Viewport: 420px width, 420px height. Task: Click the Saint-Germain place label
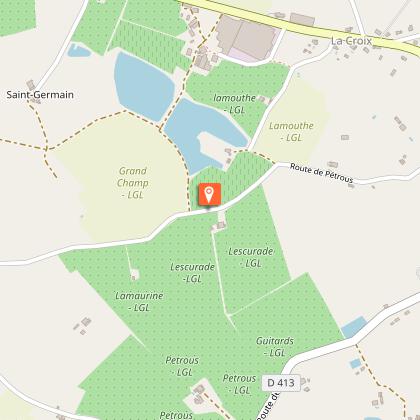[x=40, y=95]
